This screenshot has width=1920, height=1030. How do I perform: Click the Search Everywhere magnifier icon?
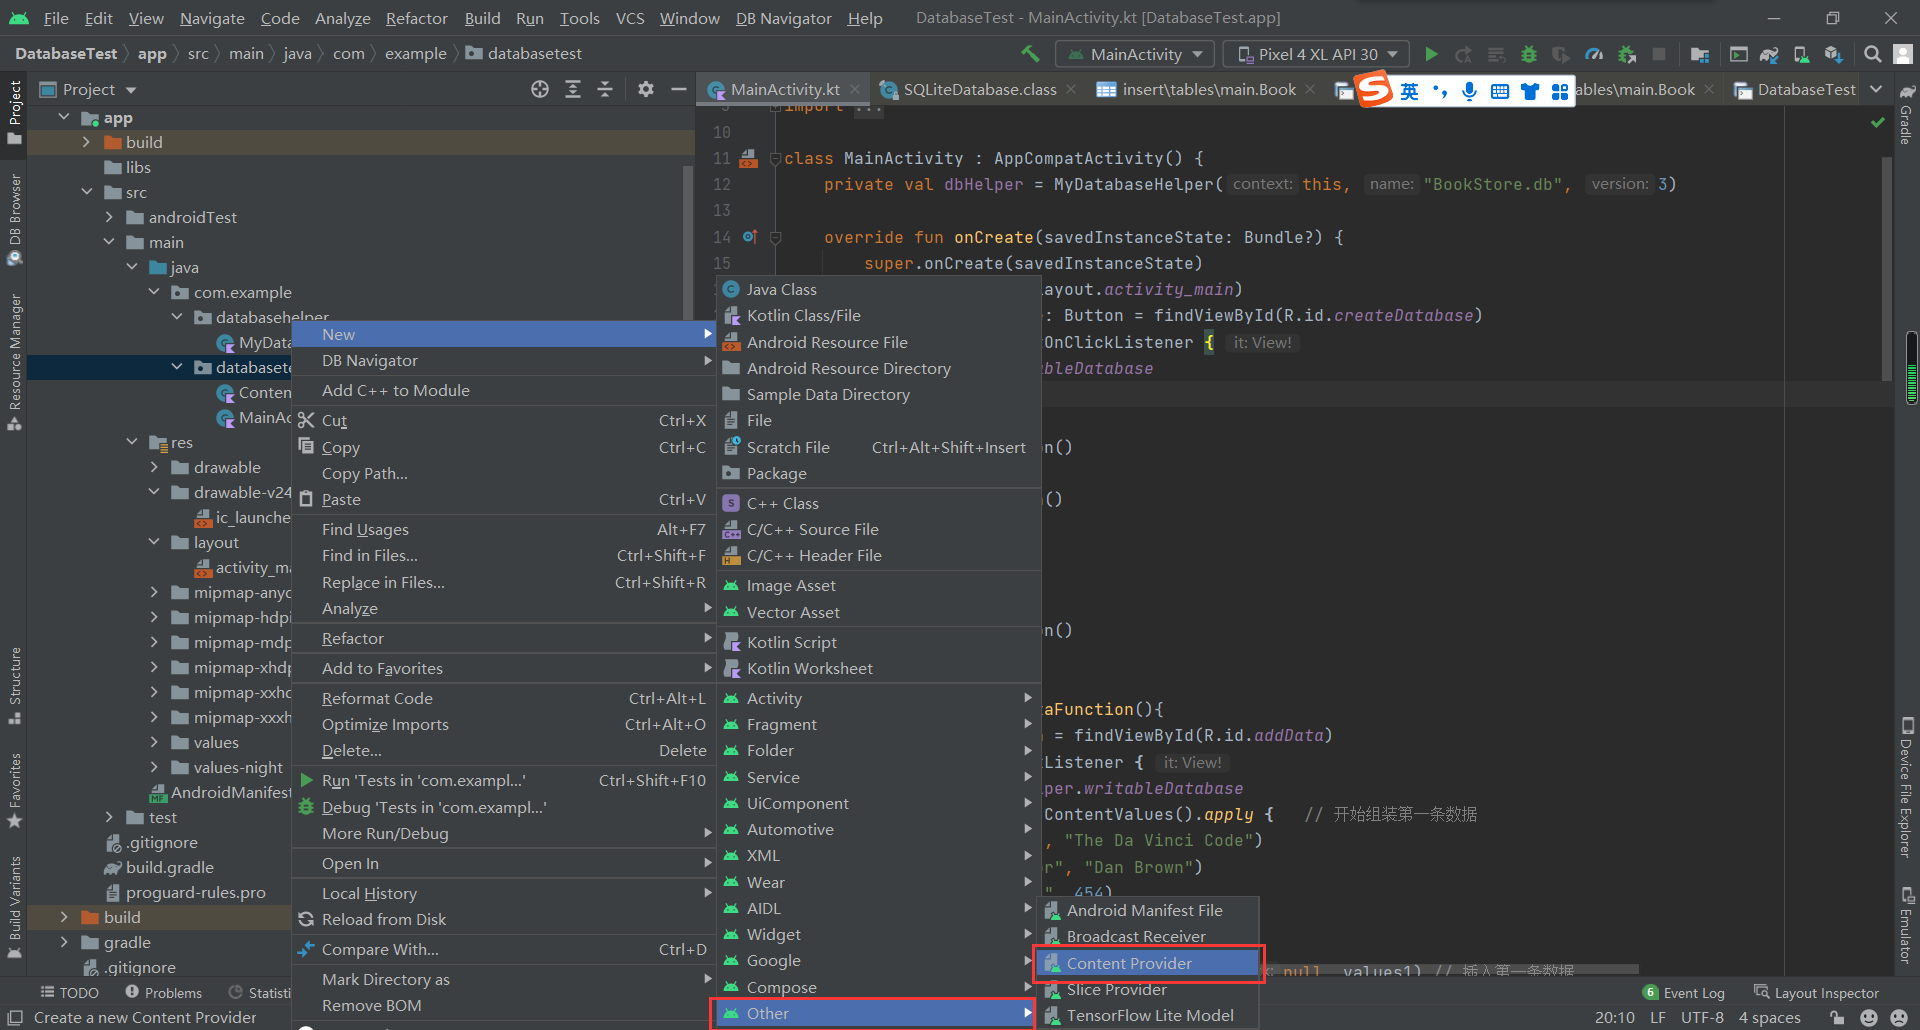click(x=1872, y=54)
